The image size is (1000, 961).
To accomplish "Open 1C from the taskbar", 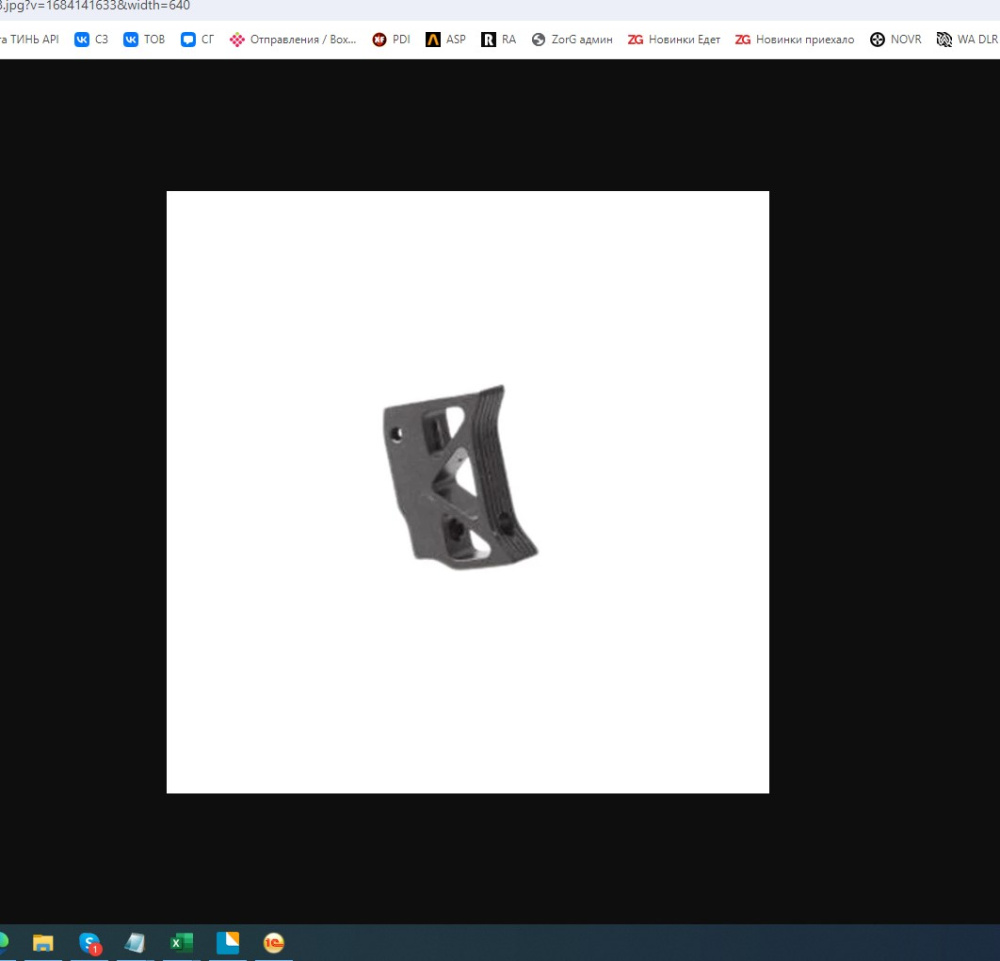I will 274,943.
